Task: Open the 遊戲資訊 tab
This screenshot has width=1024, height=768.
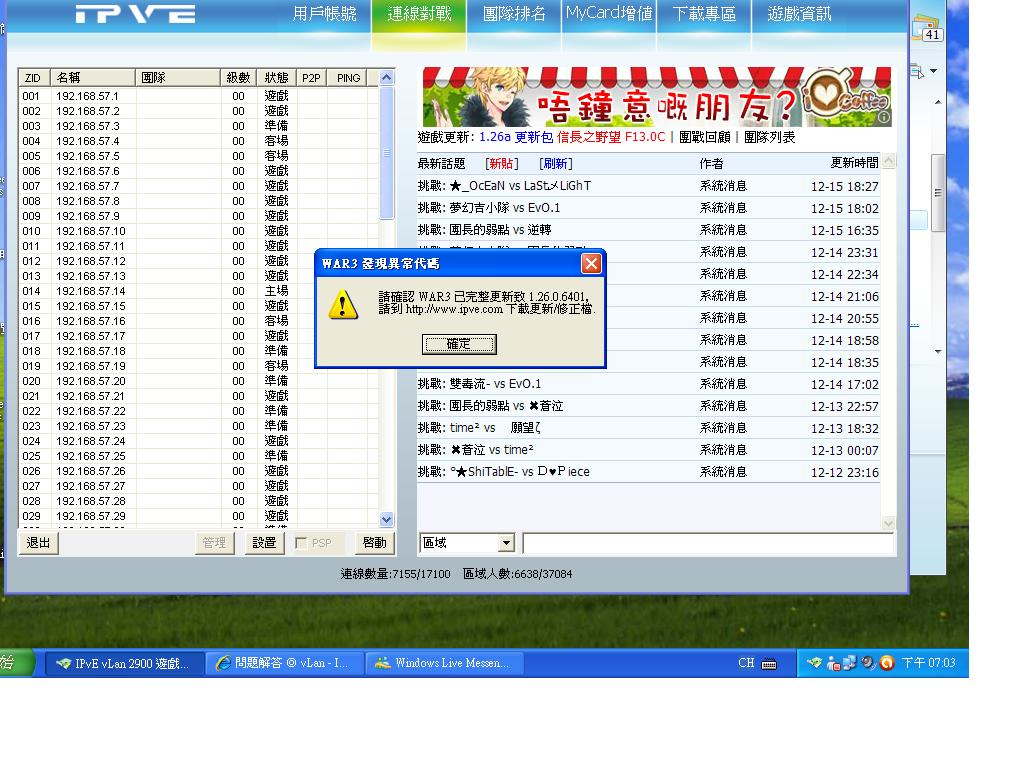Action: [x=799, y=14]
